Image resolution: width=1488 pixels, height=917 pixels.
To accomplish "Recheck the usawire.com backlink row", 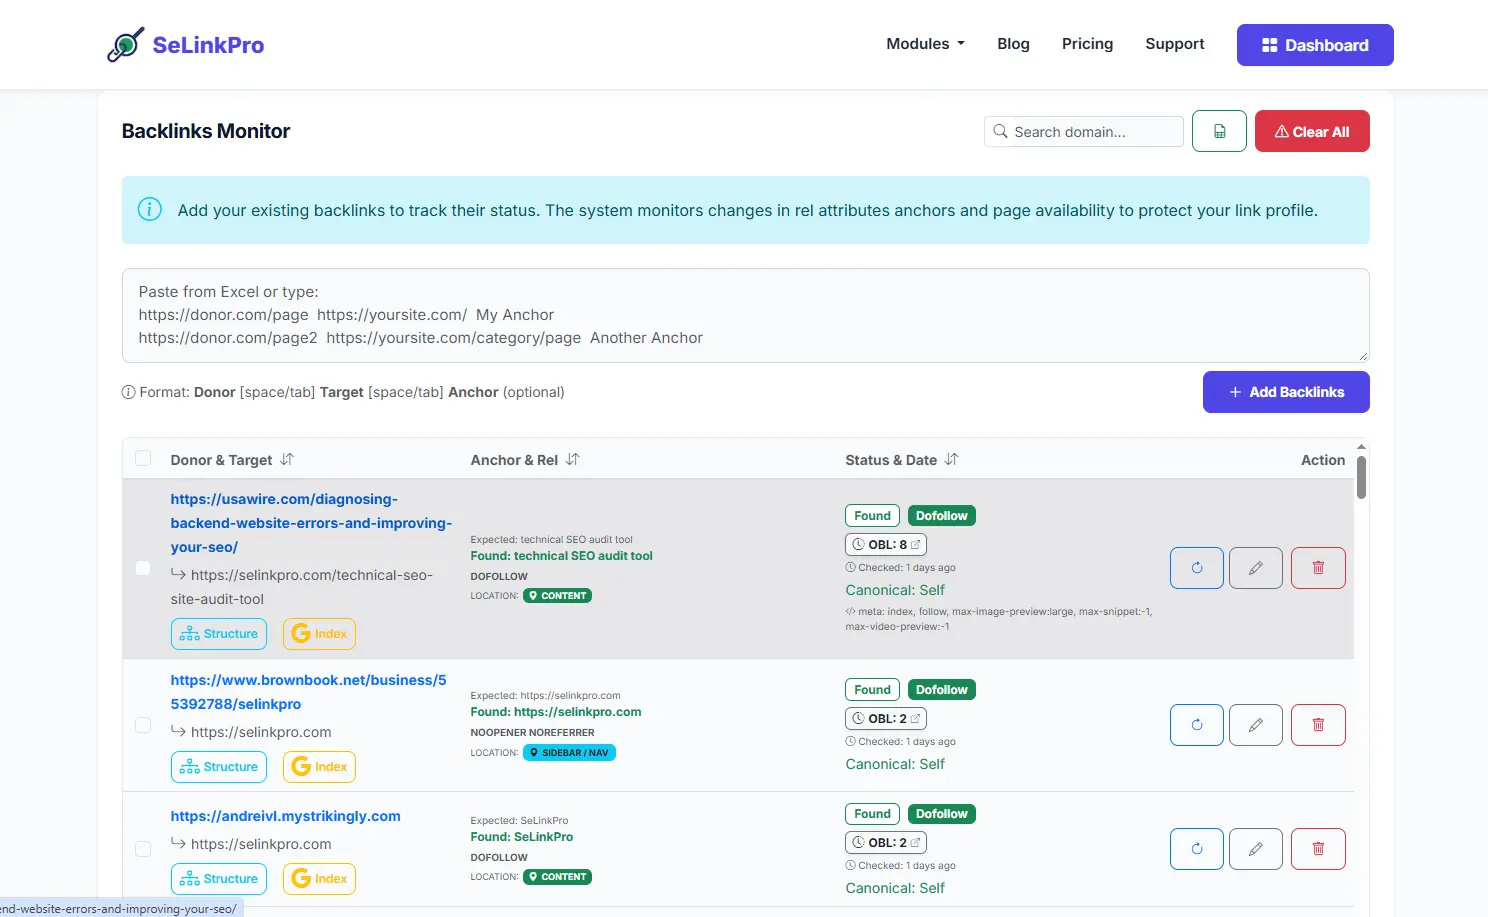I will (x=1197, y=568).
